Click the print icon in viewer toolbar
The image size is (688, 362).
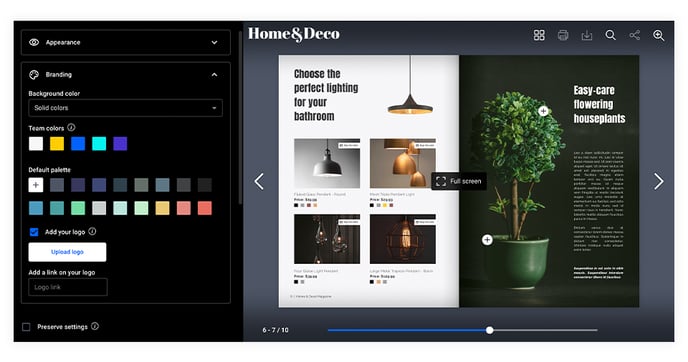click(x=563, y=35)
